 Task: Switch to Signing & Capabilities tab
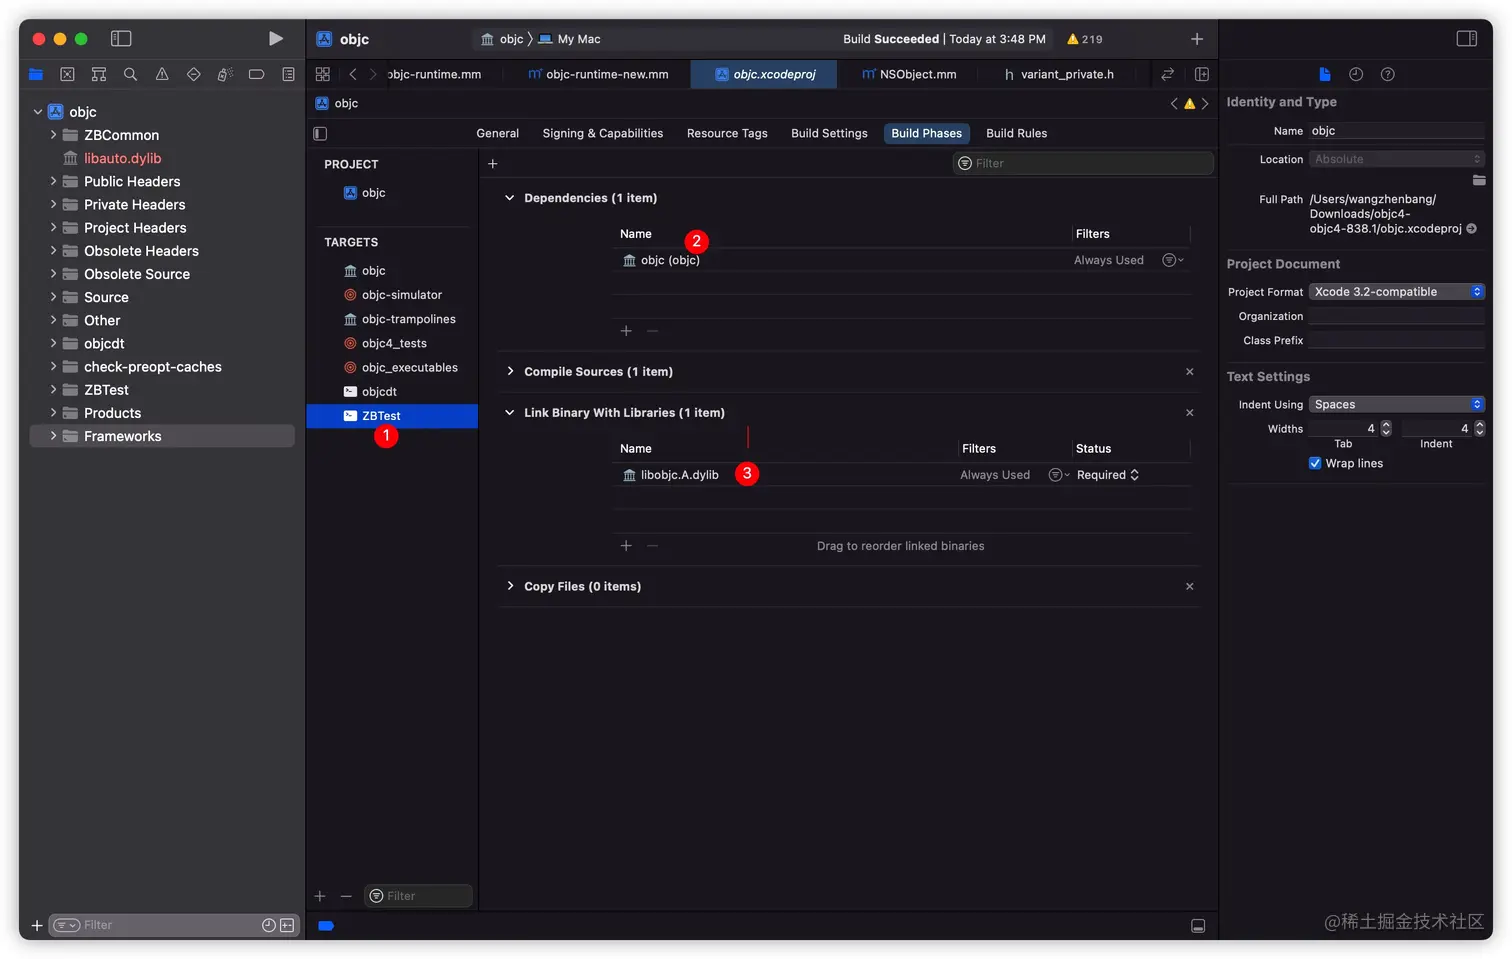click(602, 133)
